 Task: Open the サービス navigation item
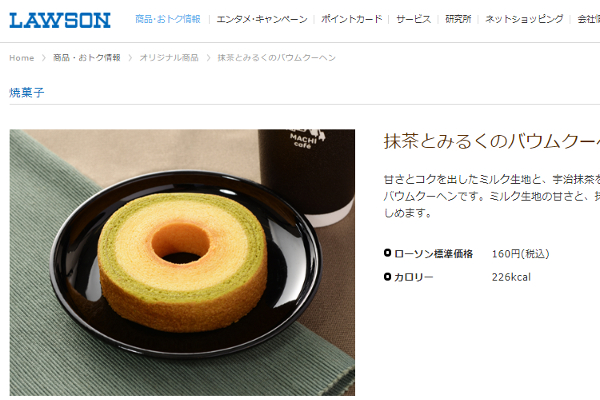[414, 19]
